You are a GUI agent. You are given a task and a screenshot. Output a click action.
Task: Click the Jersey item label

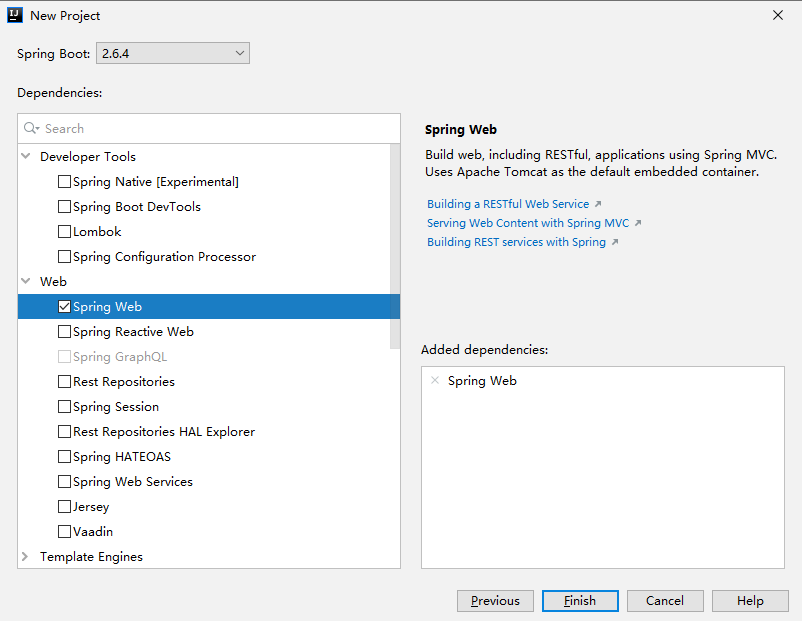[91, 507]
